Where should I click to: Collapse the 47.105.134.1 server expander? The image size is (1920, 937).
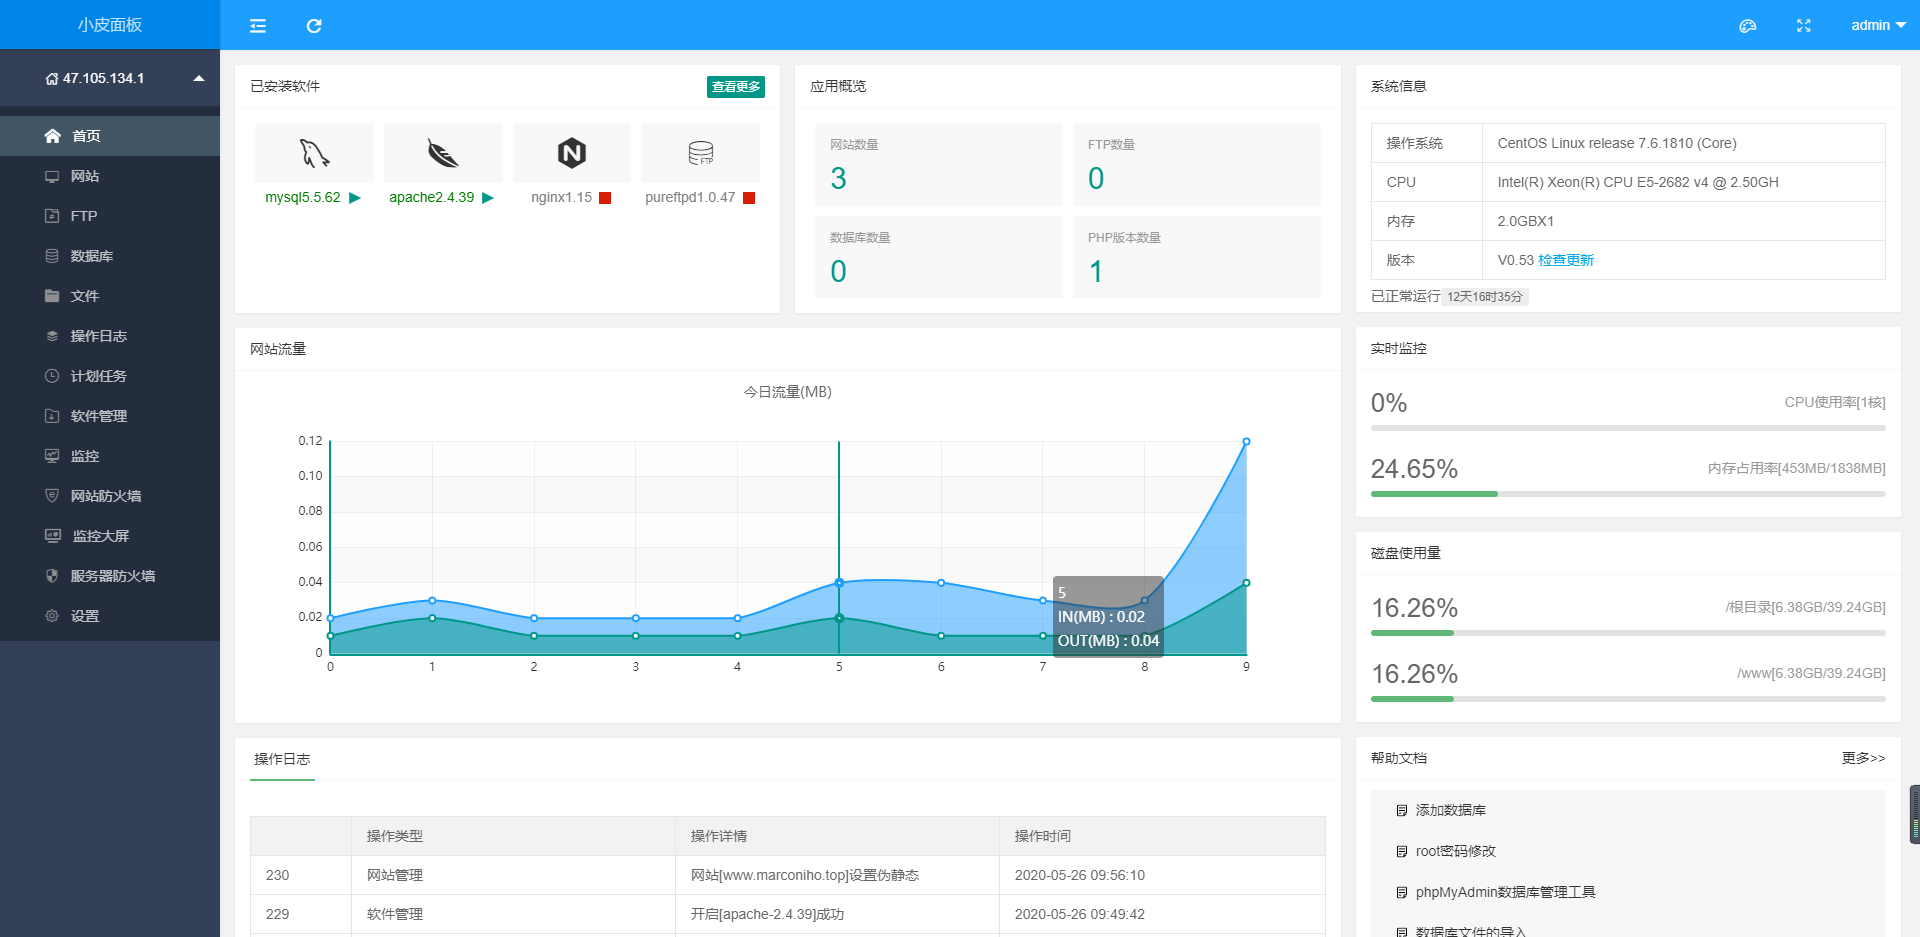(199, 78)
